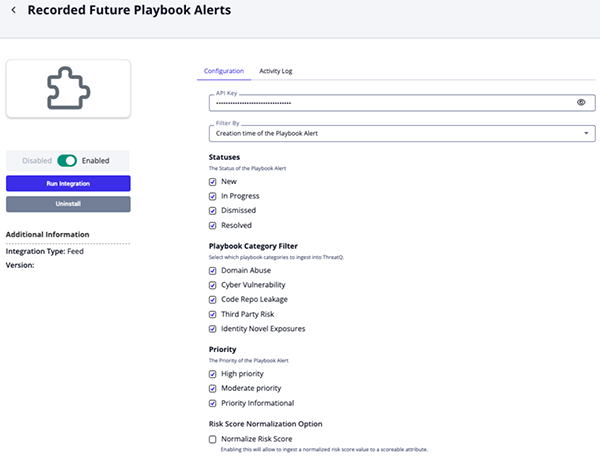This screenshot has height=456, width=600.
Task: Click 'Risk Score Normalization Option' heading
Action: (265, 424)
